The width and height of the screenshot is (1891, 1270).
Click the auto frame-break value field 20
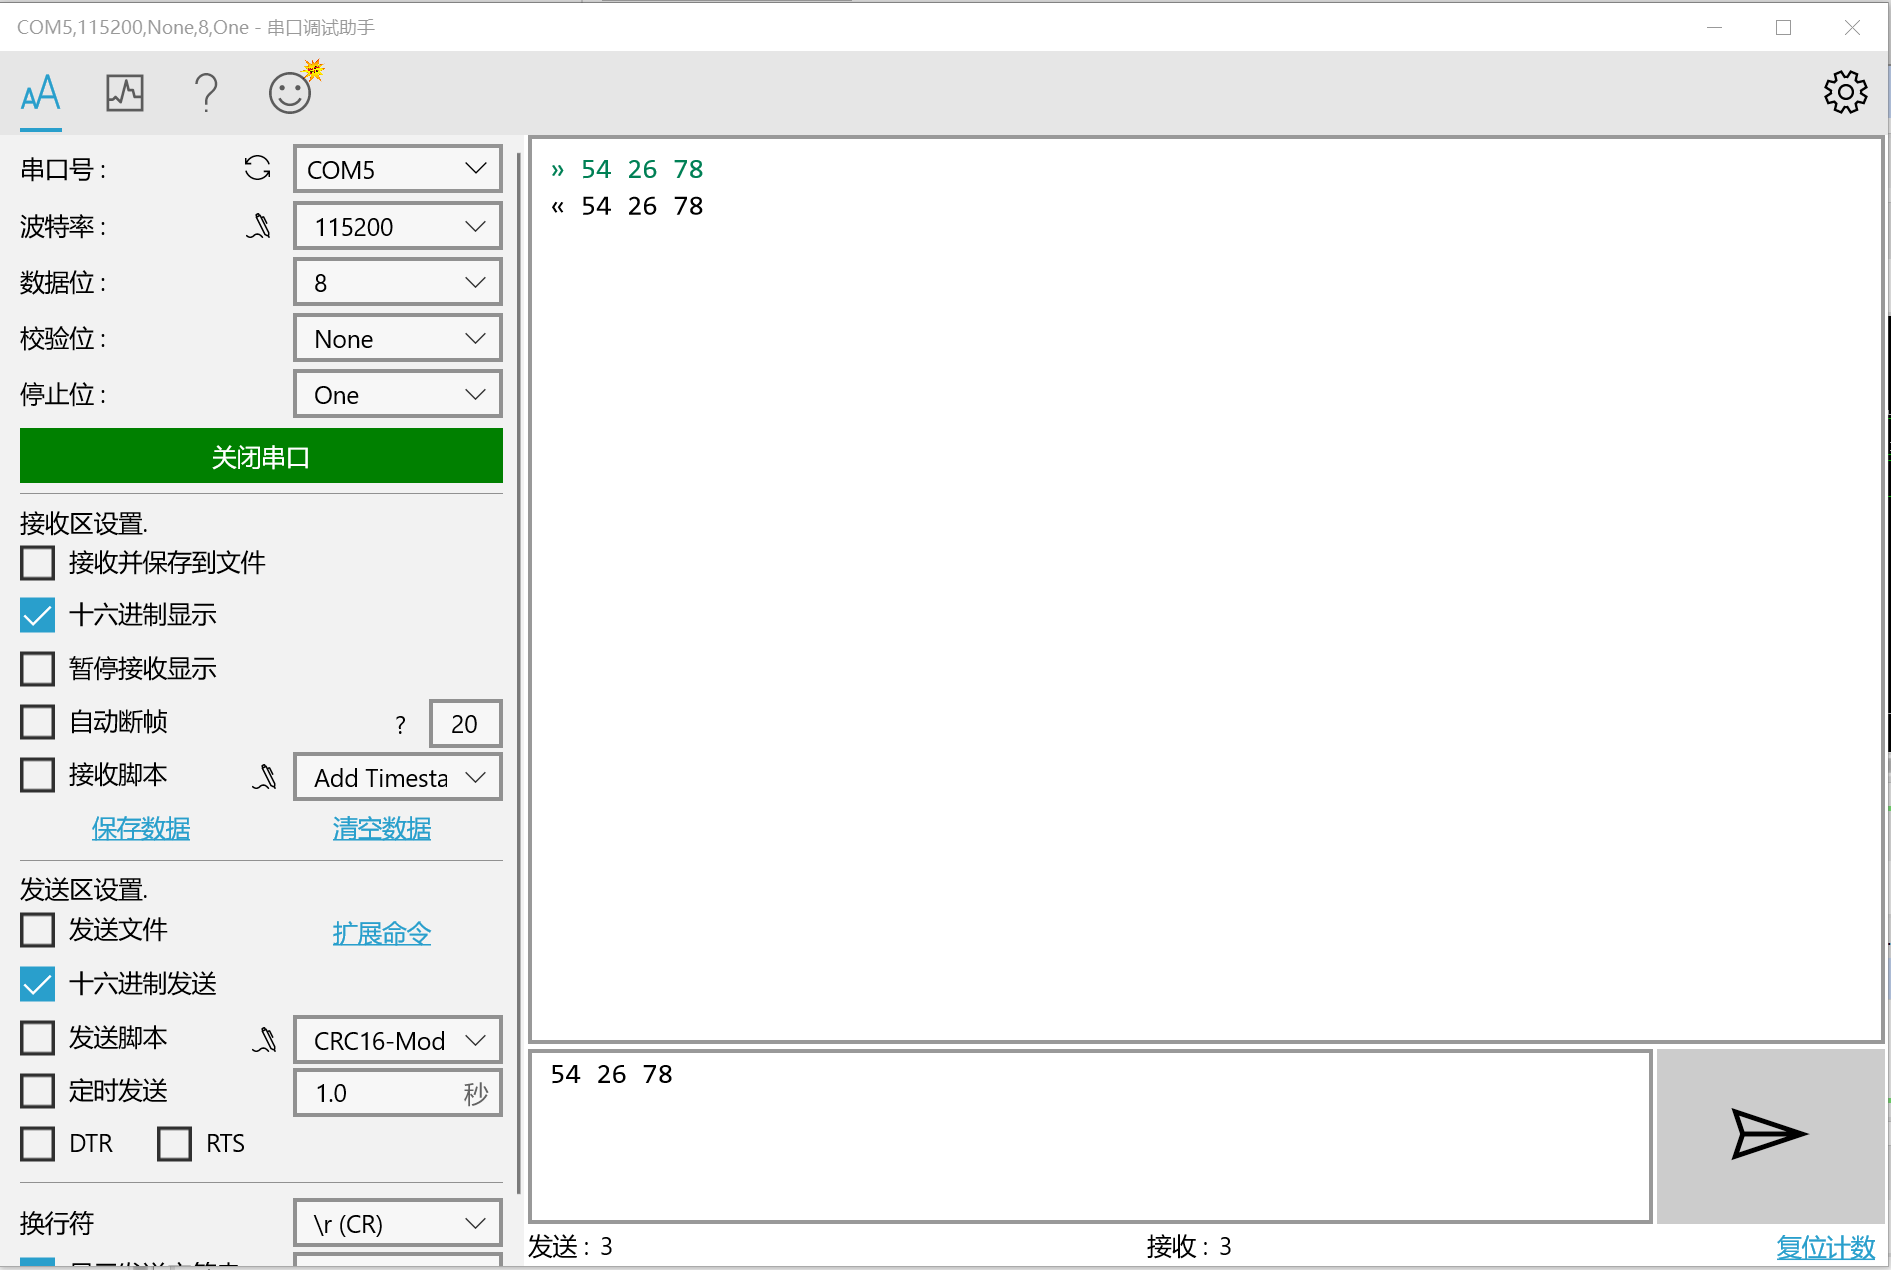466,724
